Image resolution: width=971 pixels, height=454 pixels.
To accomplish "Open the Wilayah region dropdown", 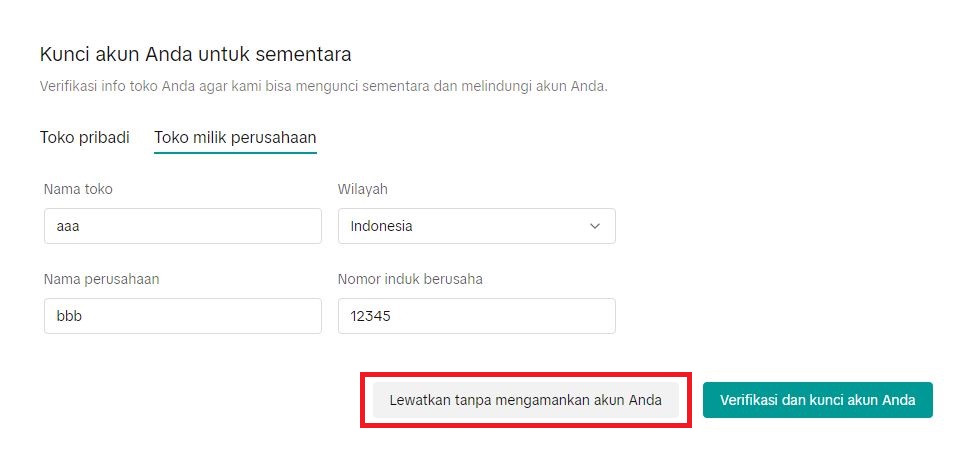I will pos(476,226).
